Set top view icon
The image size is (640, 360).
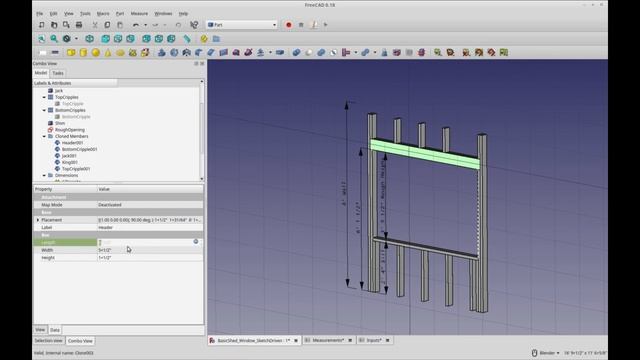coord(118,39)
